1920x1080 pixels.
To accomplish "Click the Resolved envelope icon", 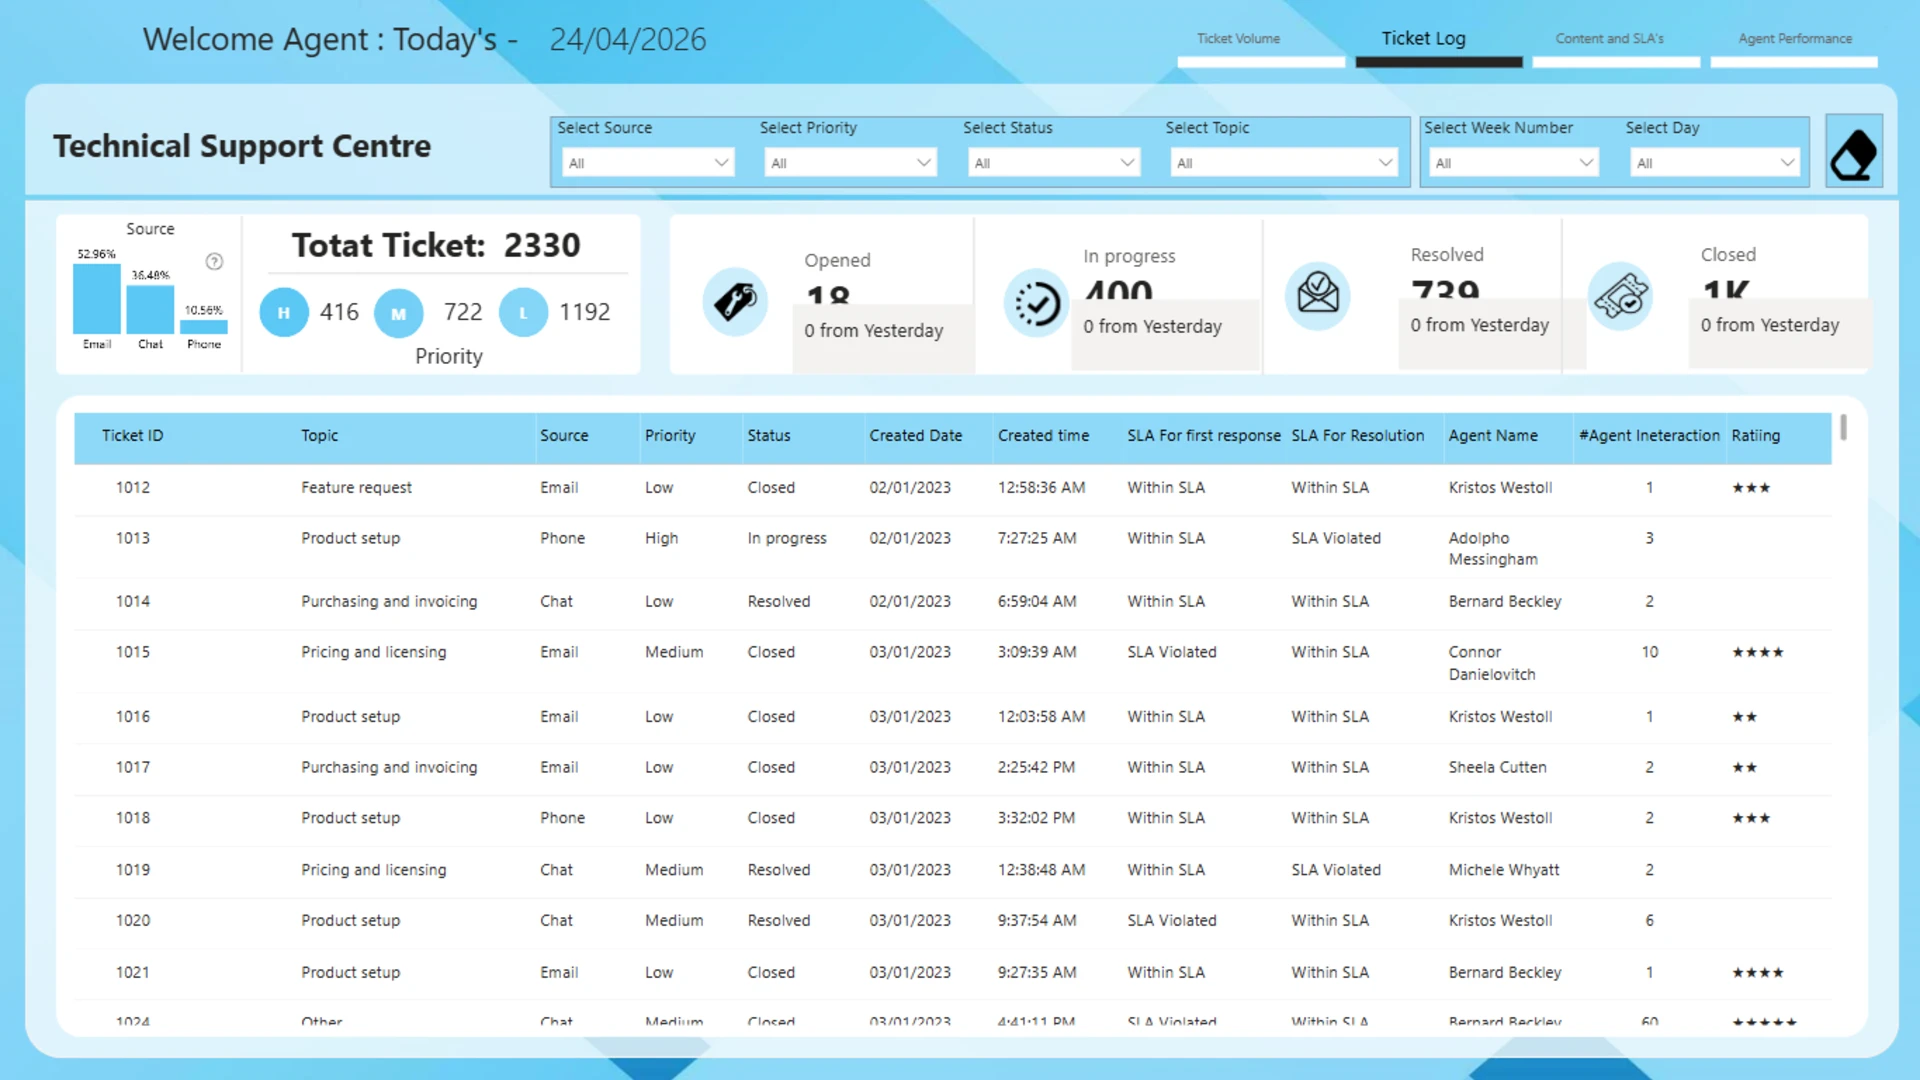I will point(1318,295).
